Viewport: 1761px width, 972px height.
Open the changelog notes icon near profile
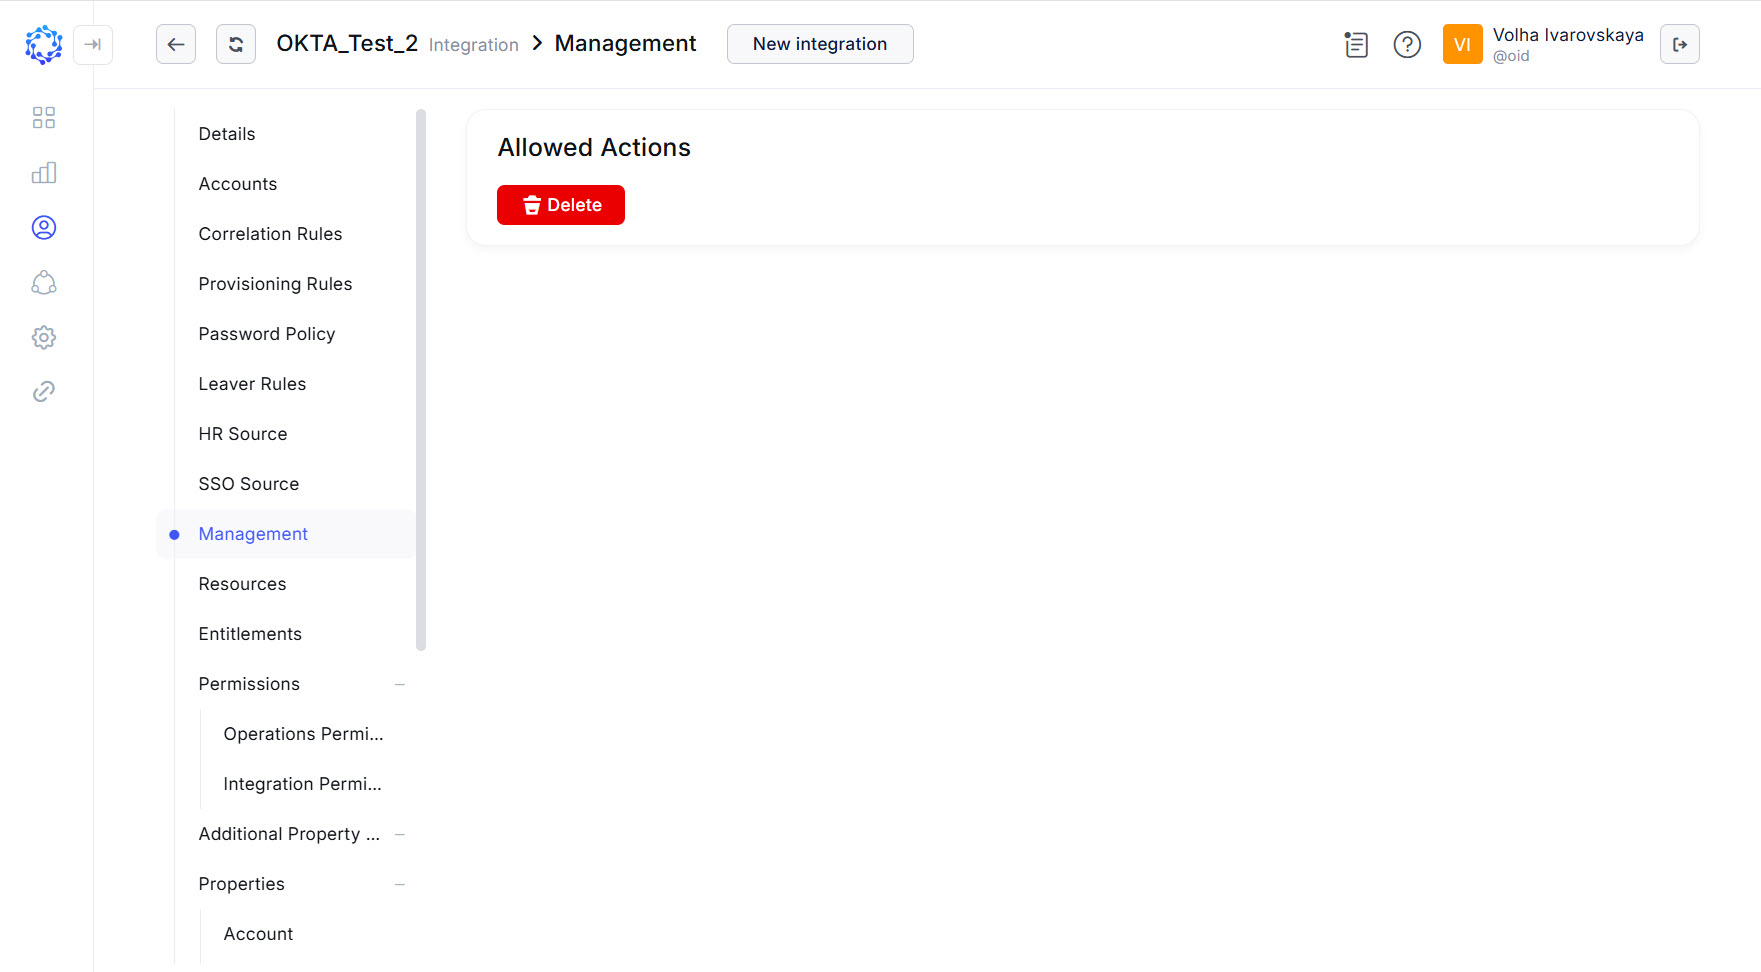[x=1356, y=44]
